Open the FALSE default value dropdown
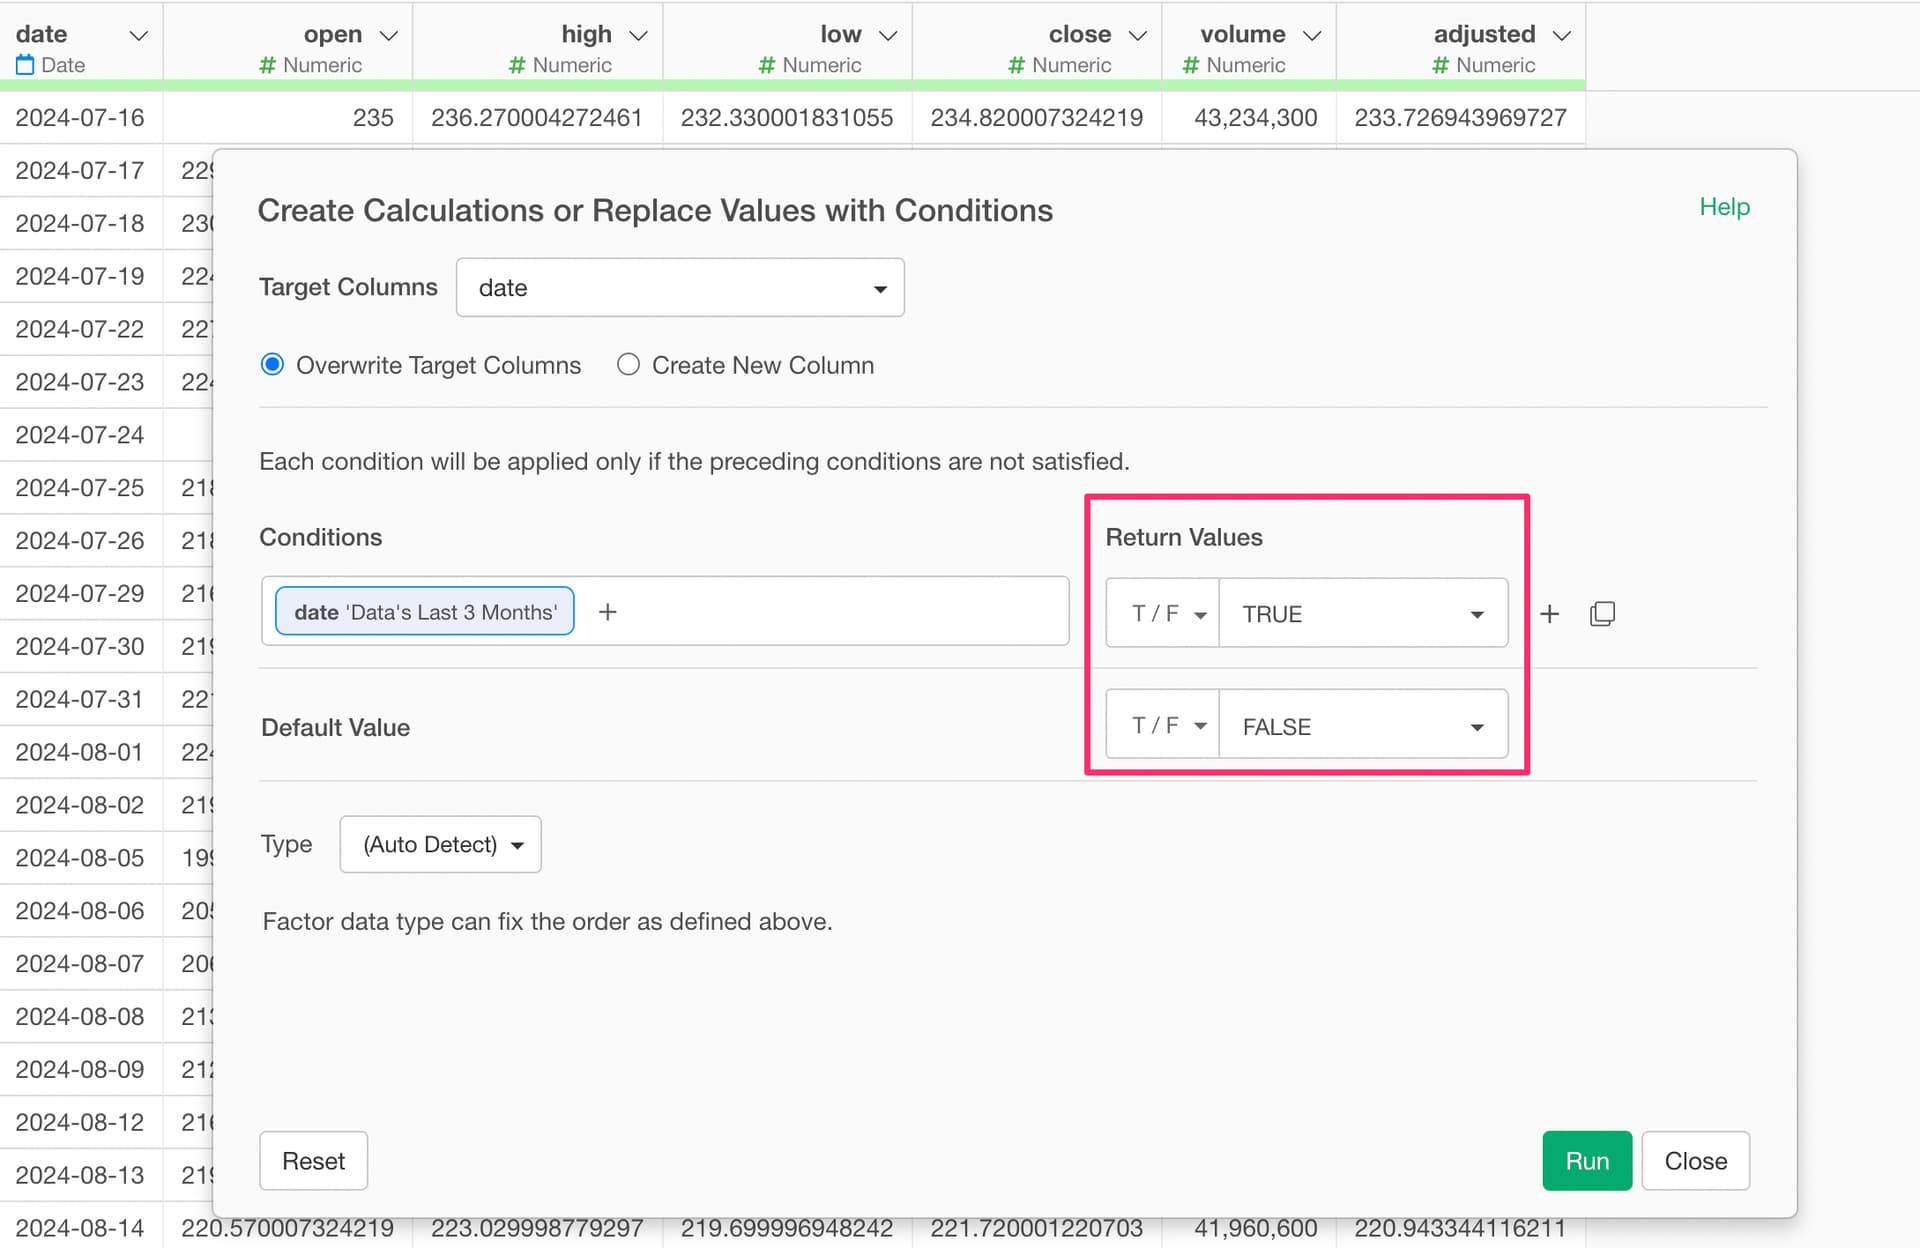This screenshot has height=1248, width=1920. pyautogui.click(x=1363, y=726)
